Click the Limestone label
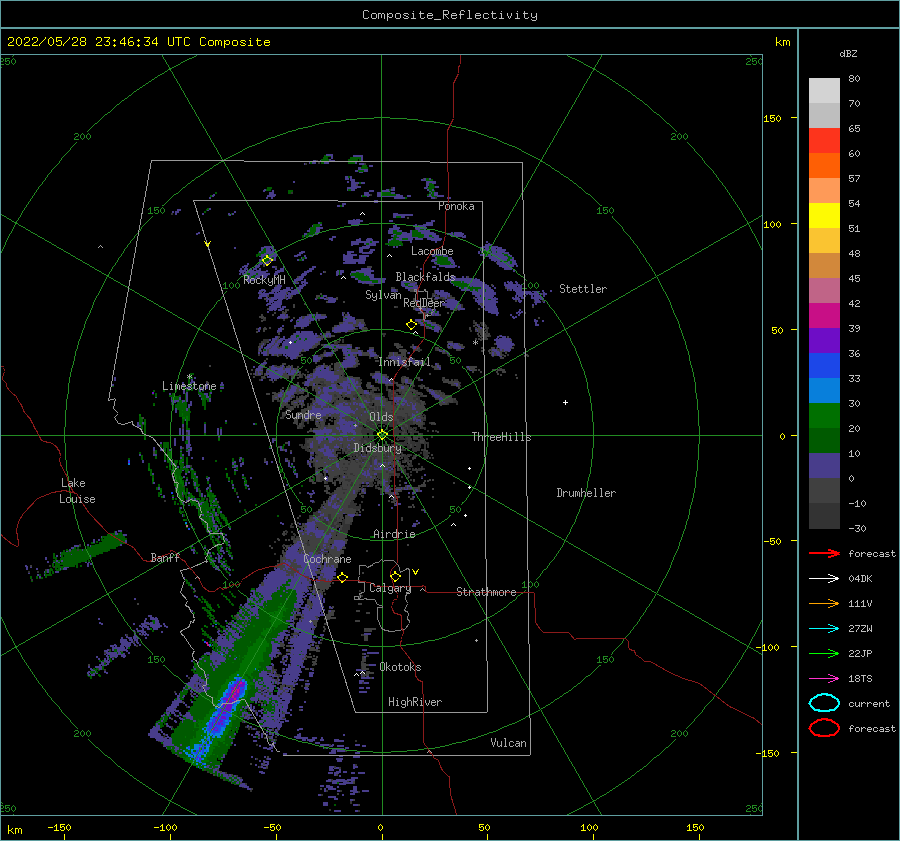The width and height of the screenshot is (900, 841). click(x=189, y=386)
